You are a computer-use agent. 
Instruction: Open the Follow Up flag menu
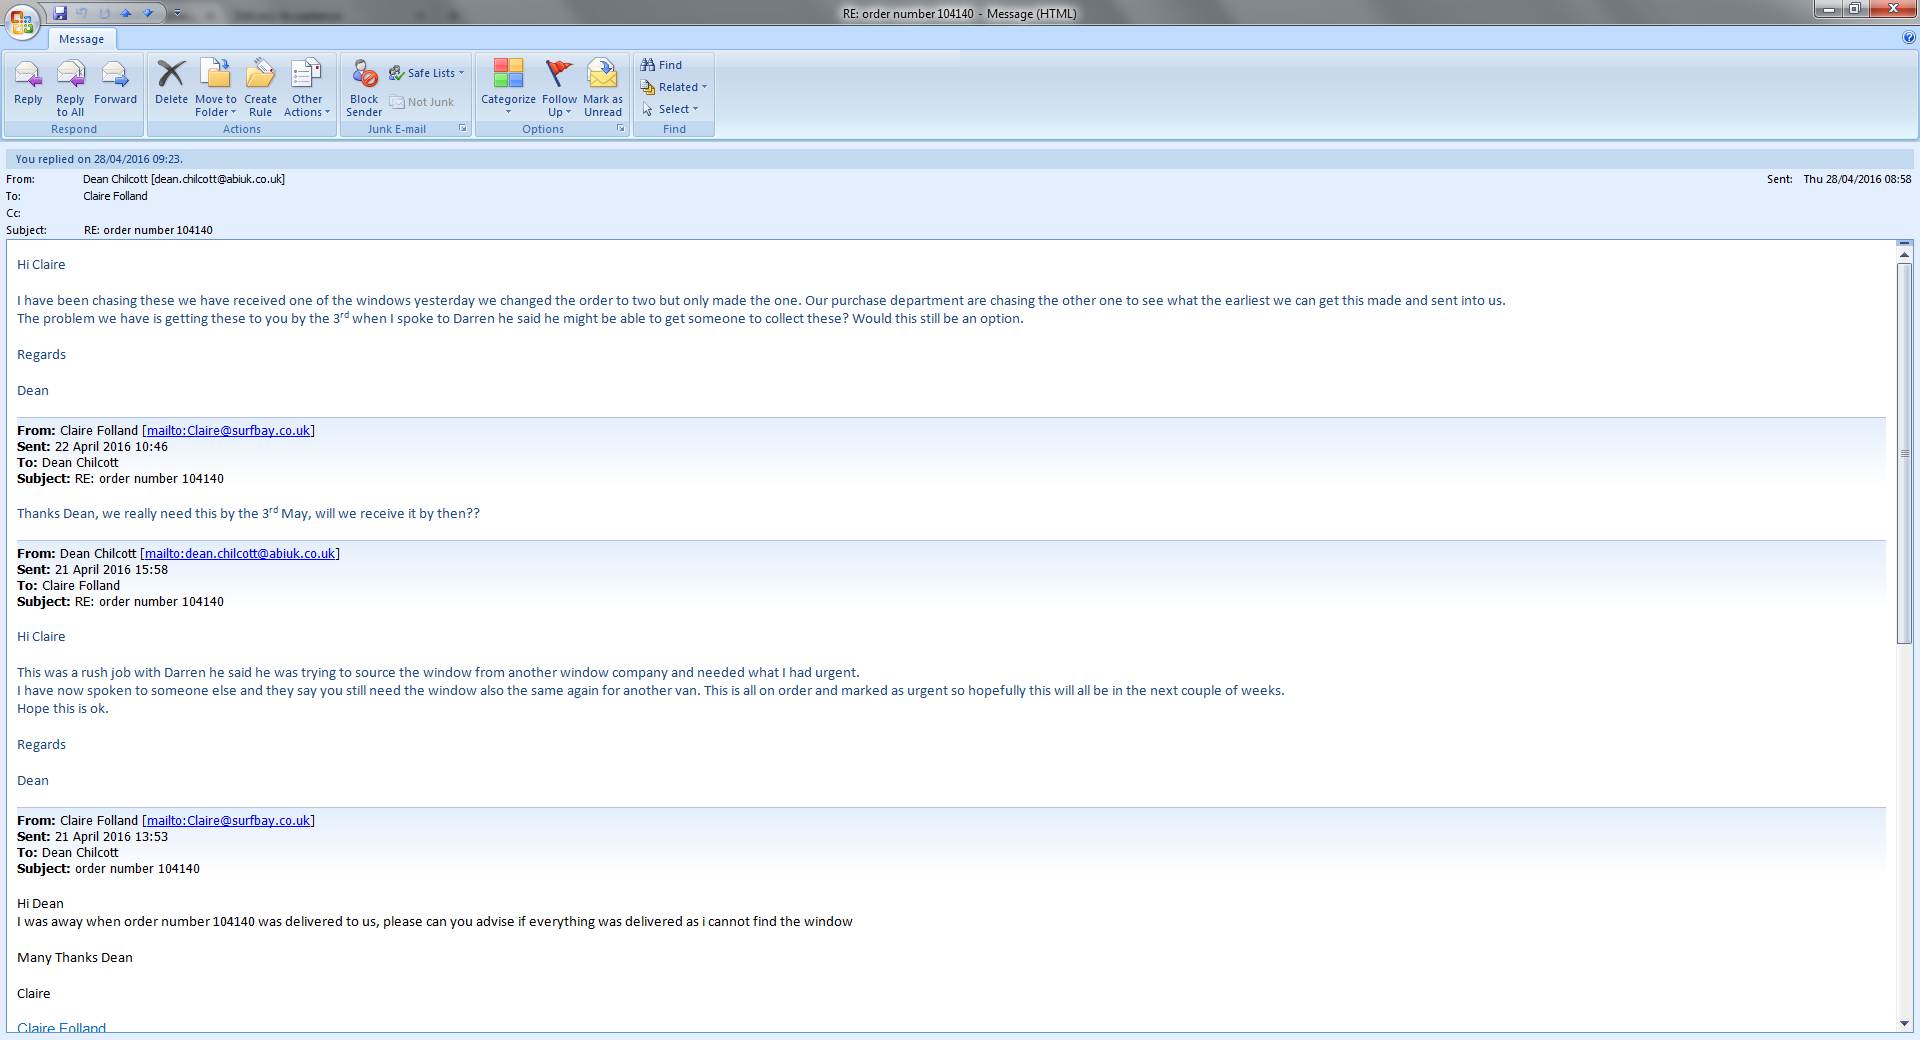pos(559,87)
